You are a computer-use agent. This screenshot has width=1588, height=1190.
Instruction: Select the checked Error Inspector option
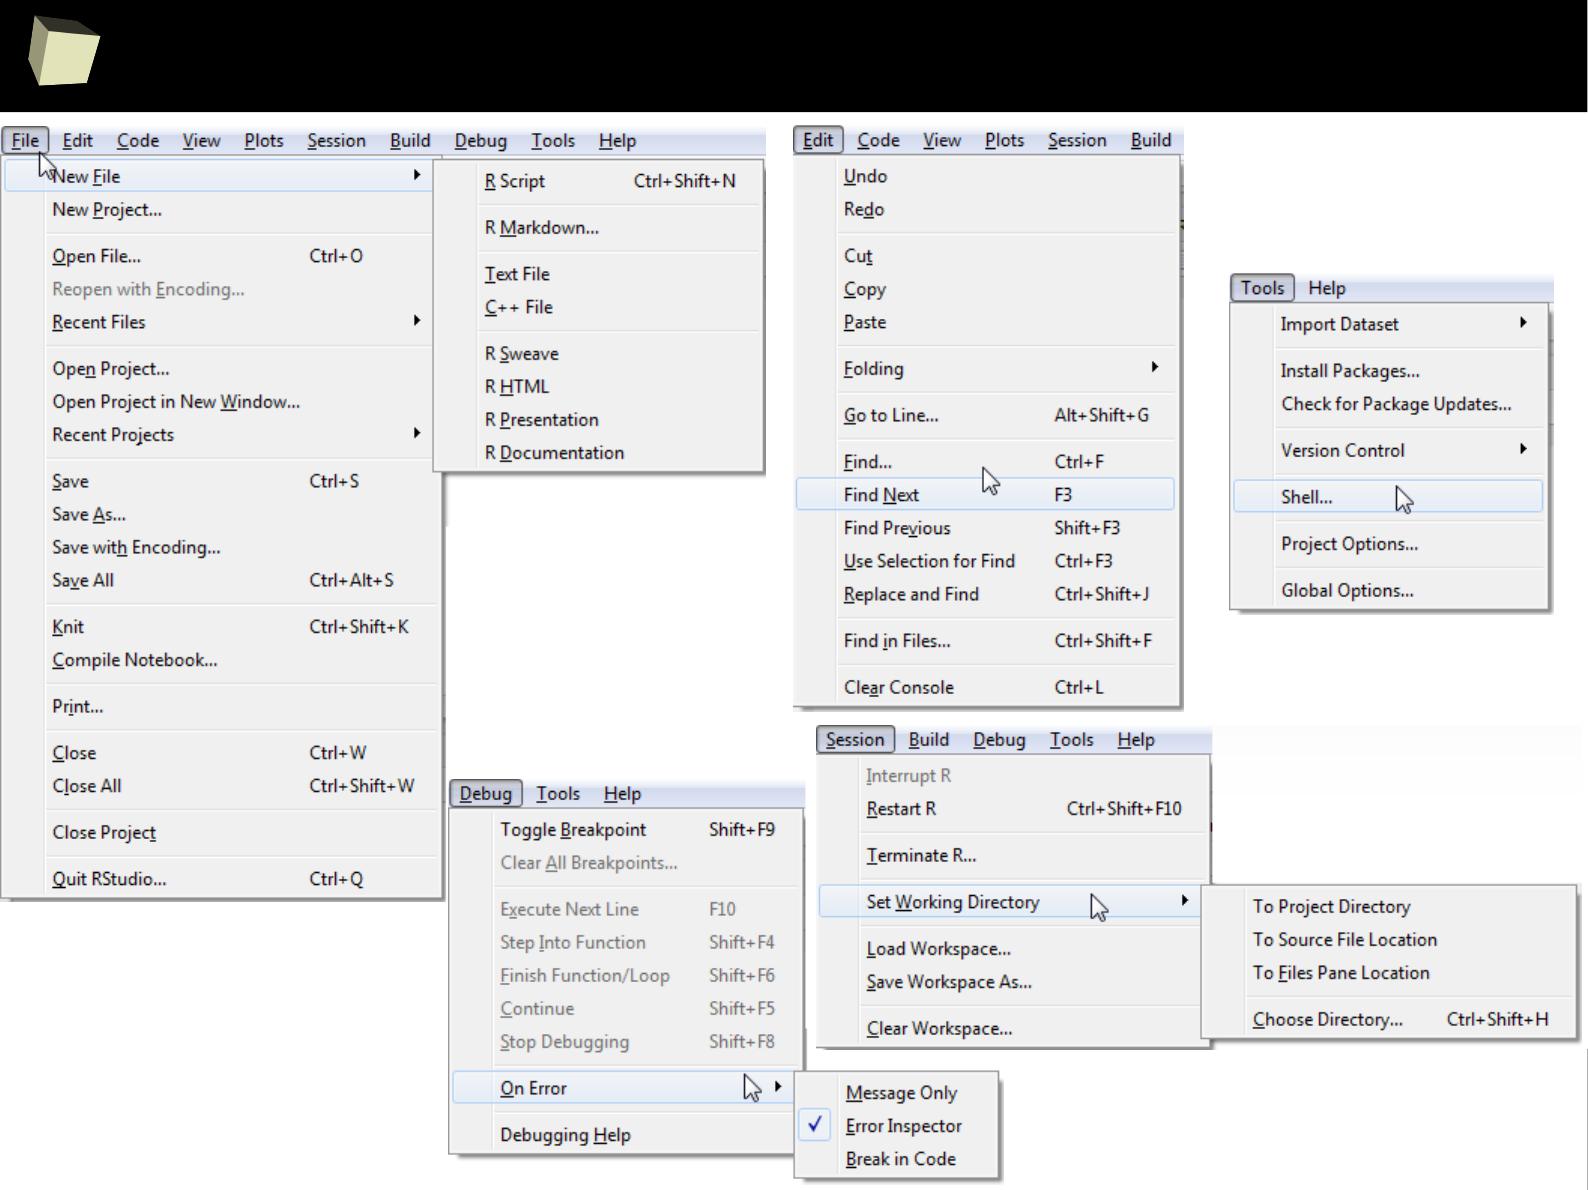[903, 1126]
